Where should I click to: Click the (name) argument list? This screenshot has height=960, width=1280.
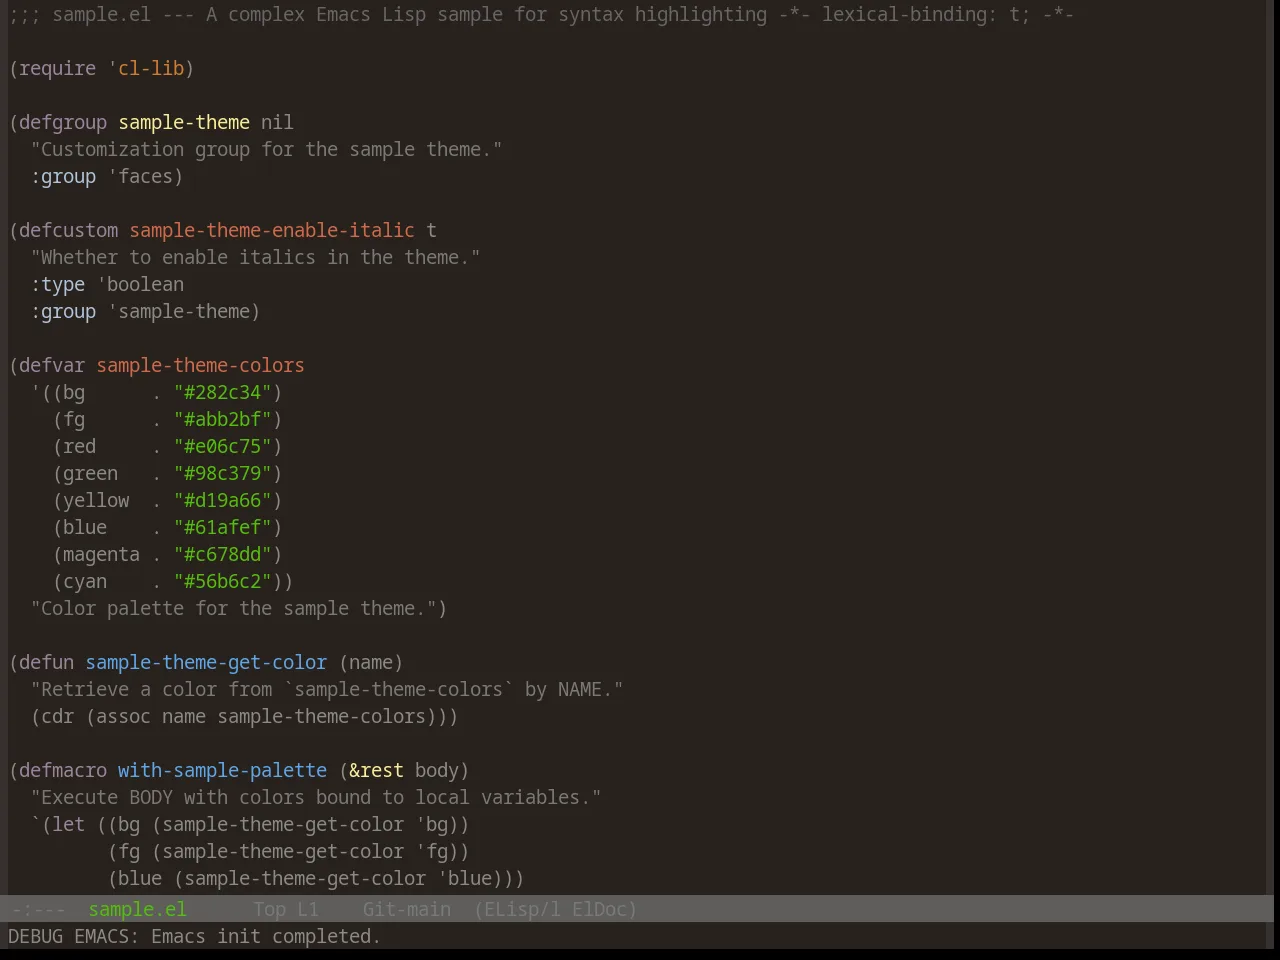[x=371, y=662]
